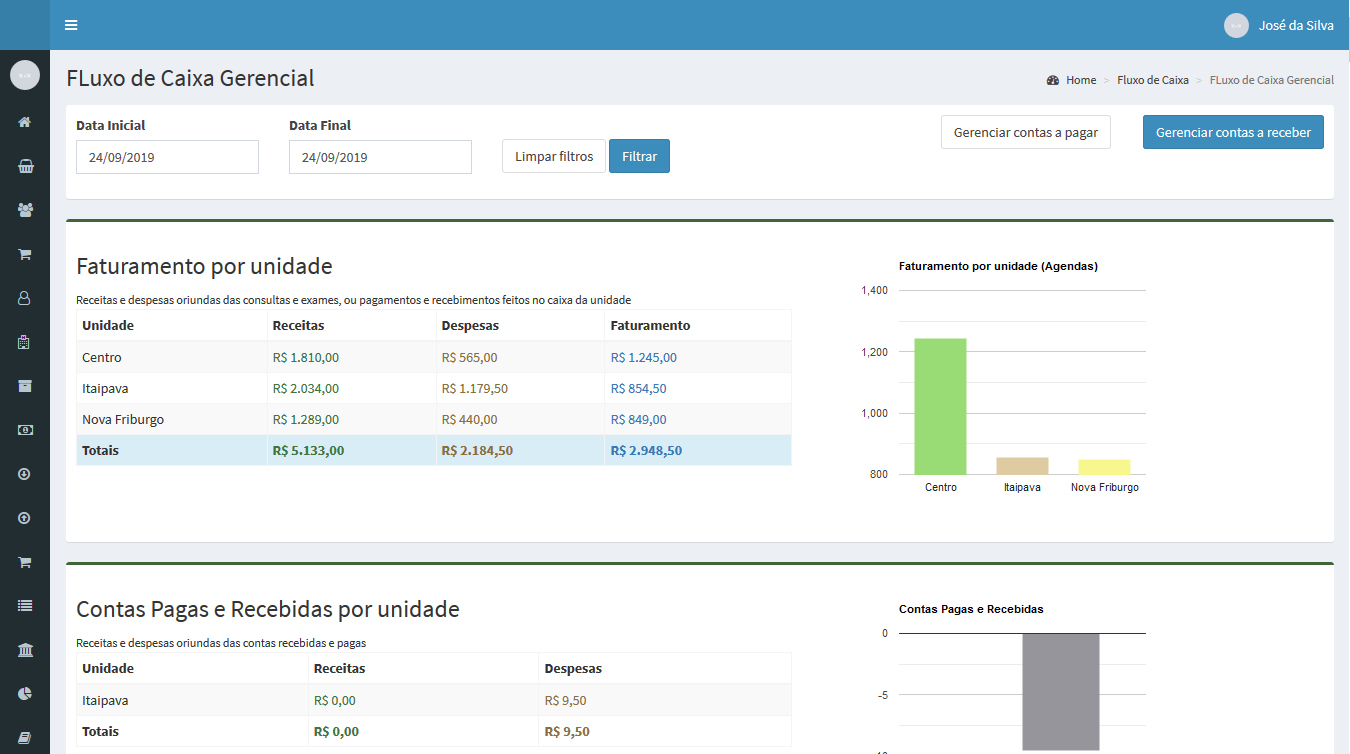This screenshot has height=754, width=1350.
Task: Toggle the hamburger sidebar menu
Action: click(x=71, y=25)
